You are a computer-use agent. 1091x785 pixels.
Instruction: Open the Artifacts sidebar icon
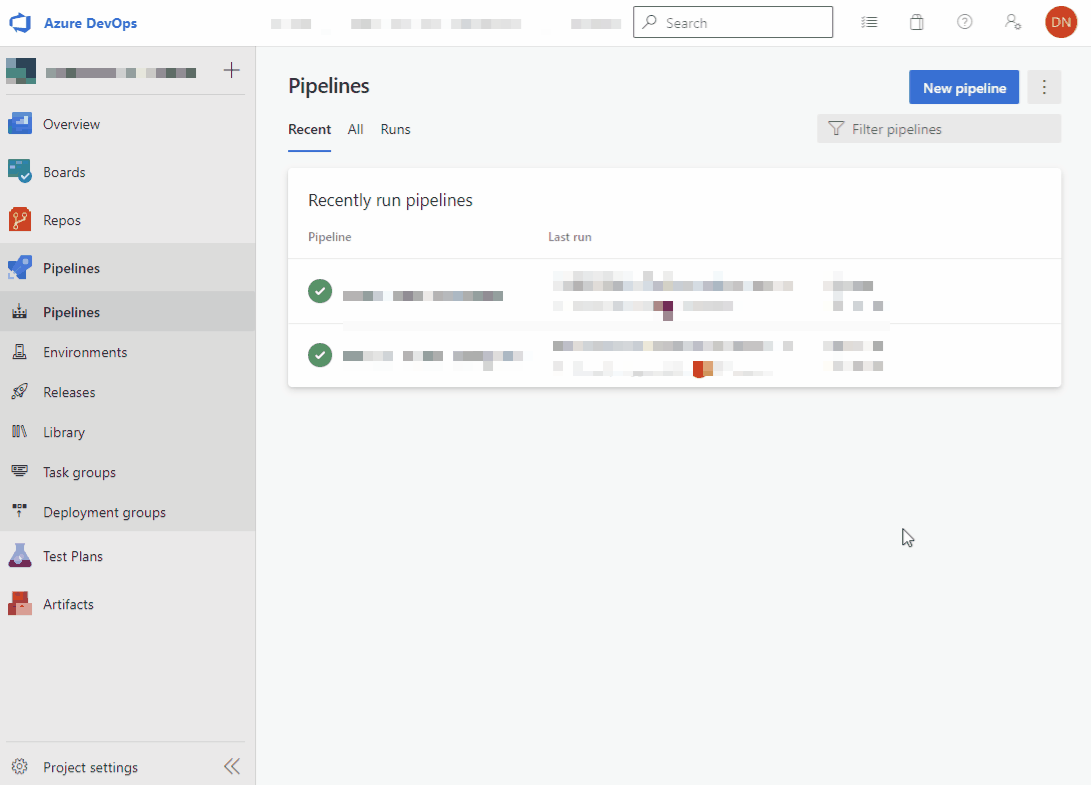(20, 604)
